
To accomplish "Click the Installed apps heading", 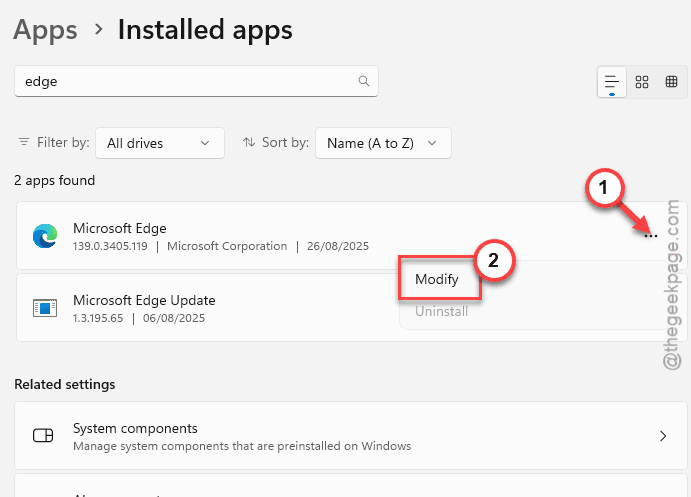I will [x=205, y=30].
